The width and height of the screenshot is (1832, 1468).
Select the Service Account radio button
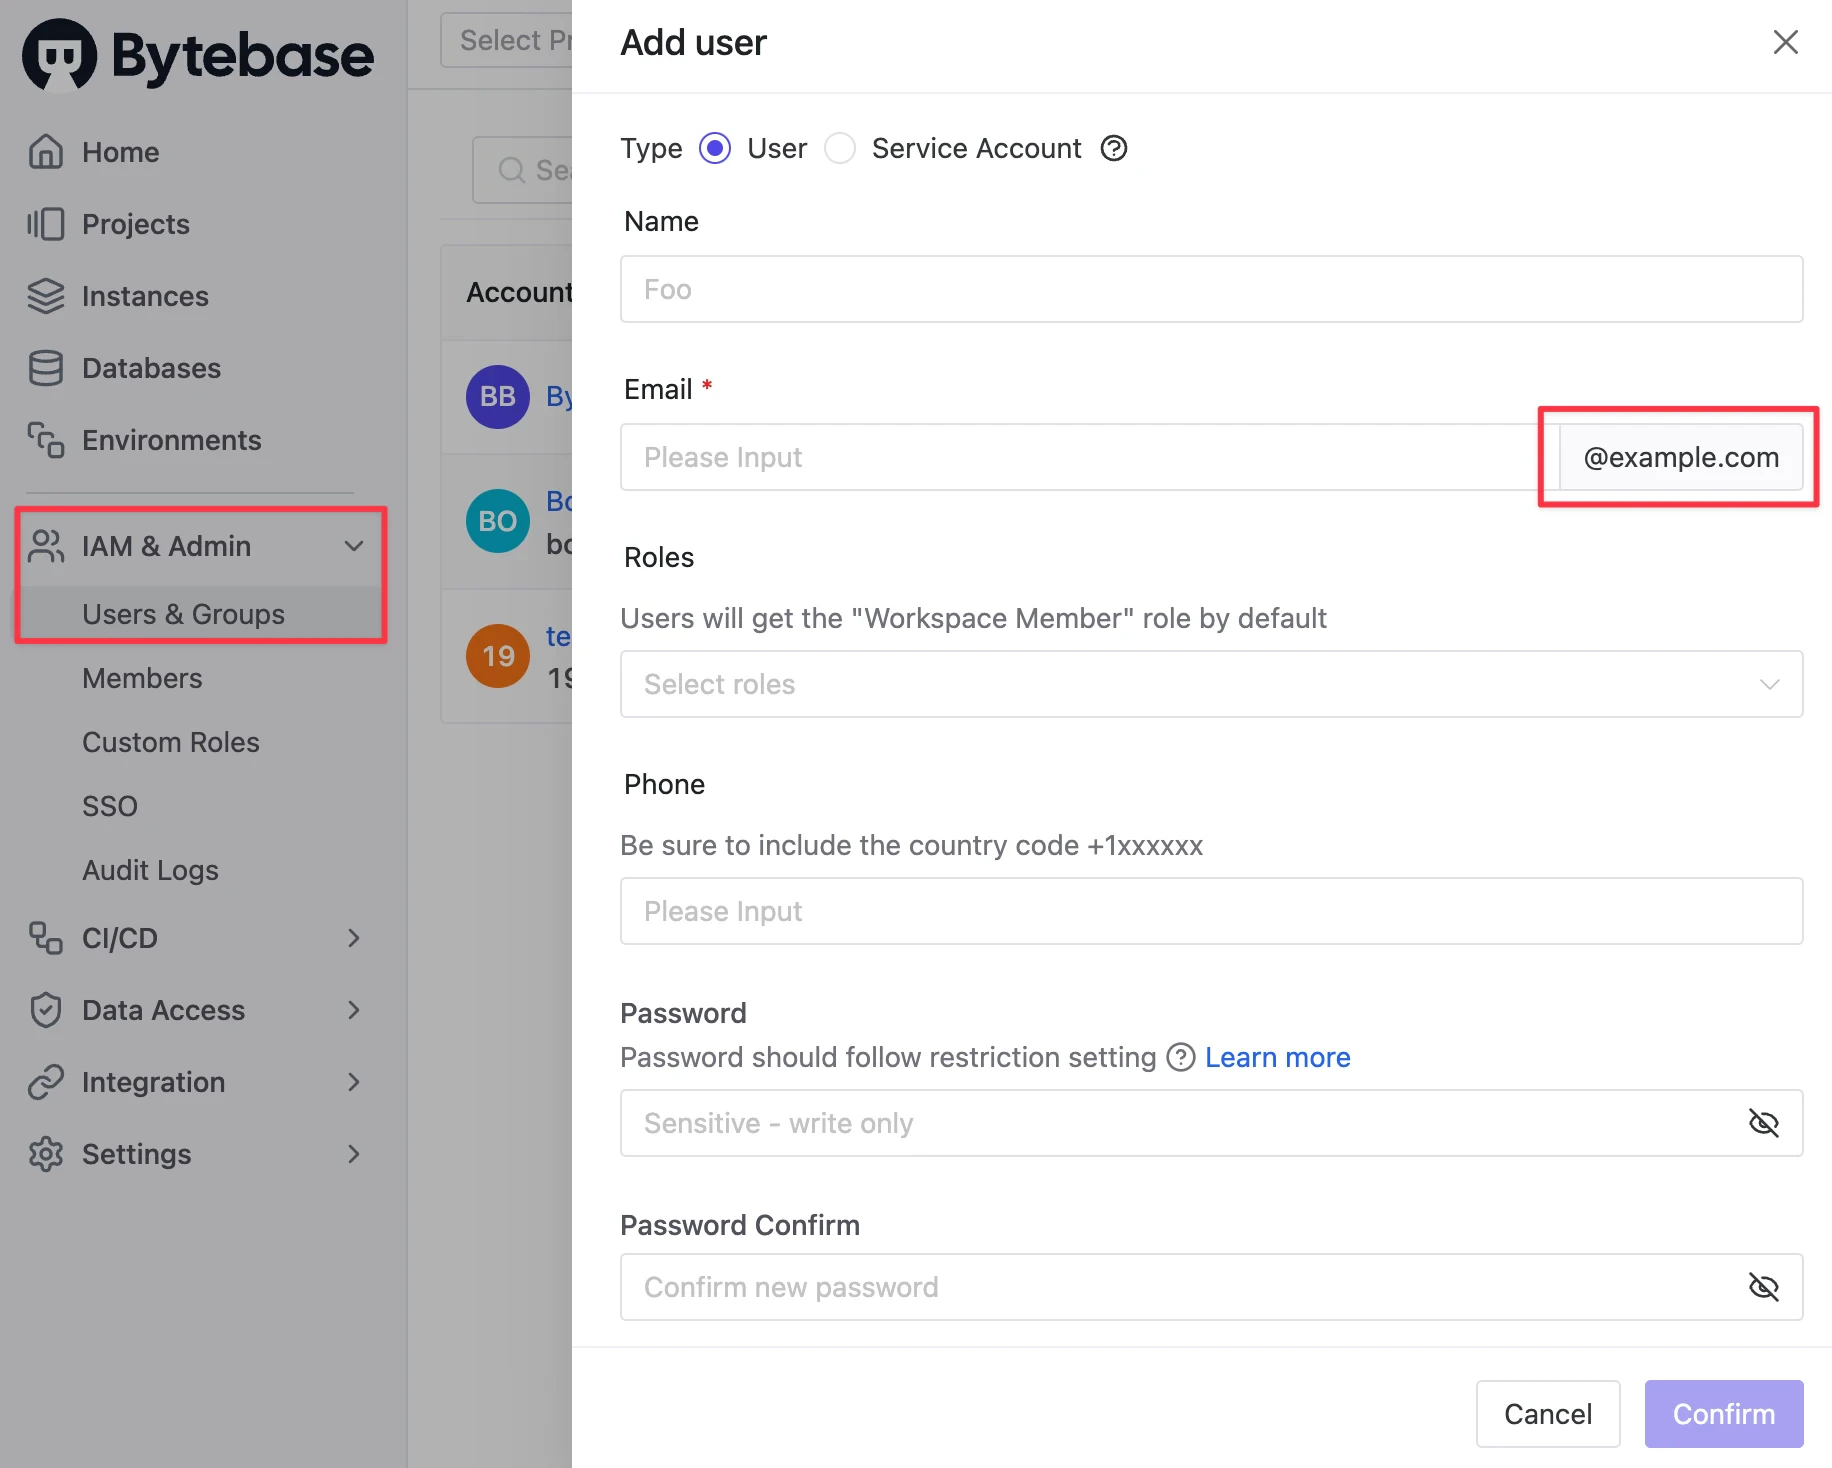(840, 148)
